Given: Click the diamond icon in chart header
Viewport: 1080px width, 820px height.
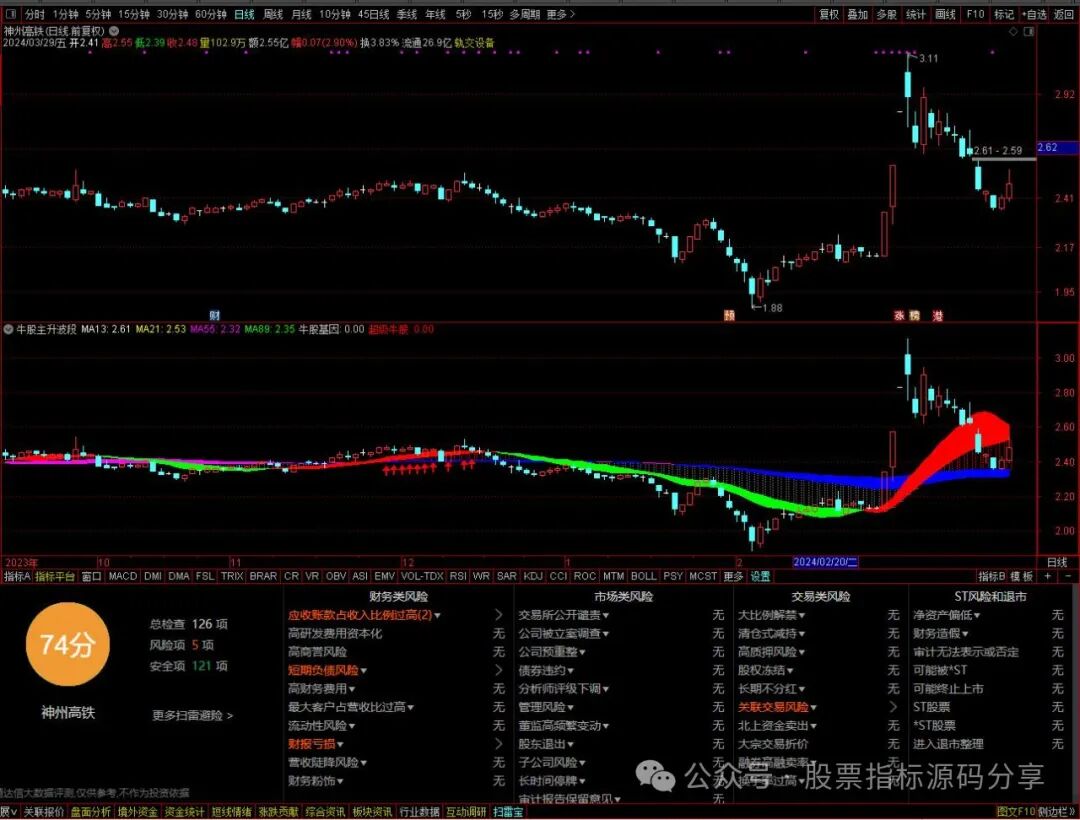Looking at the screenshot, I should [1012, 32].
